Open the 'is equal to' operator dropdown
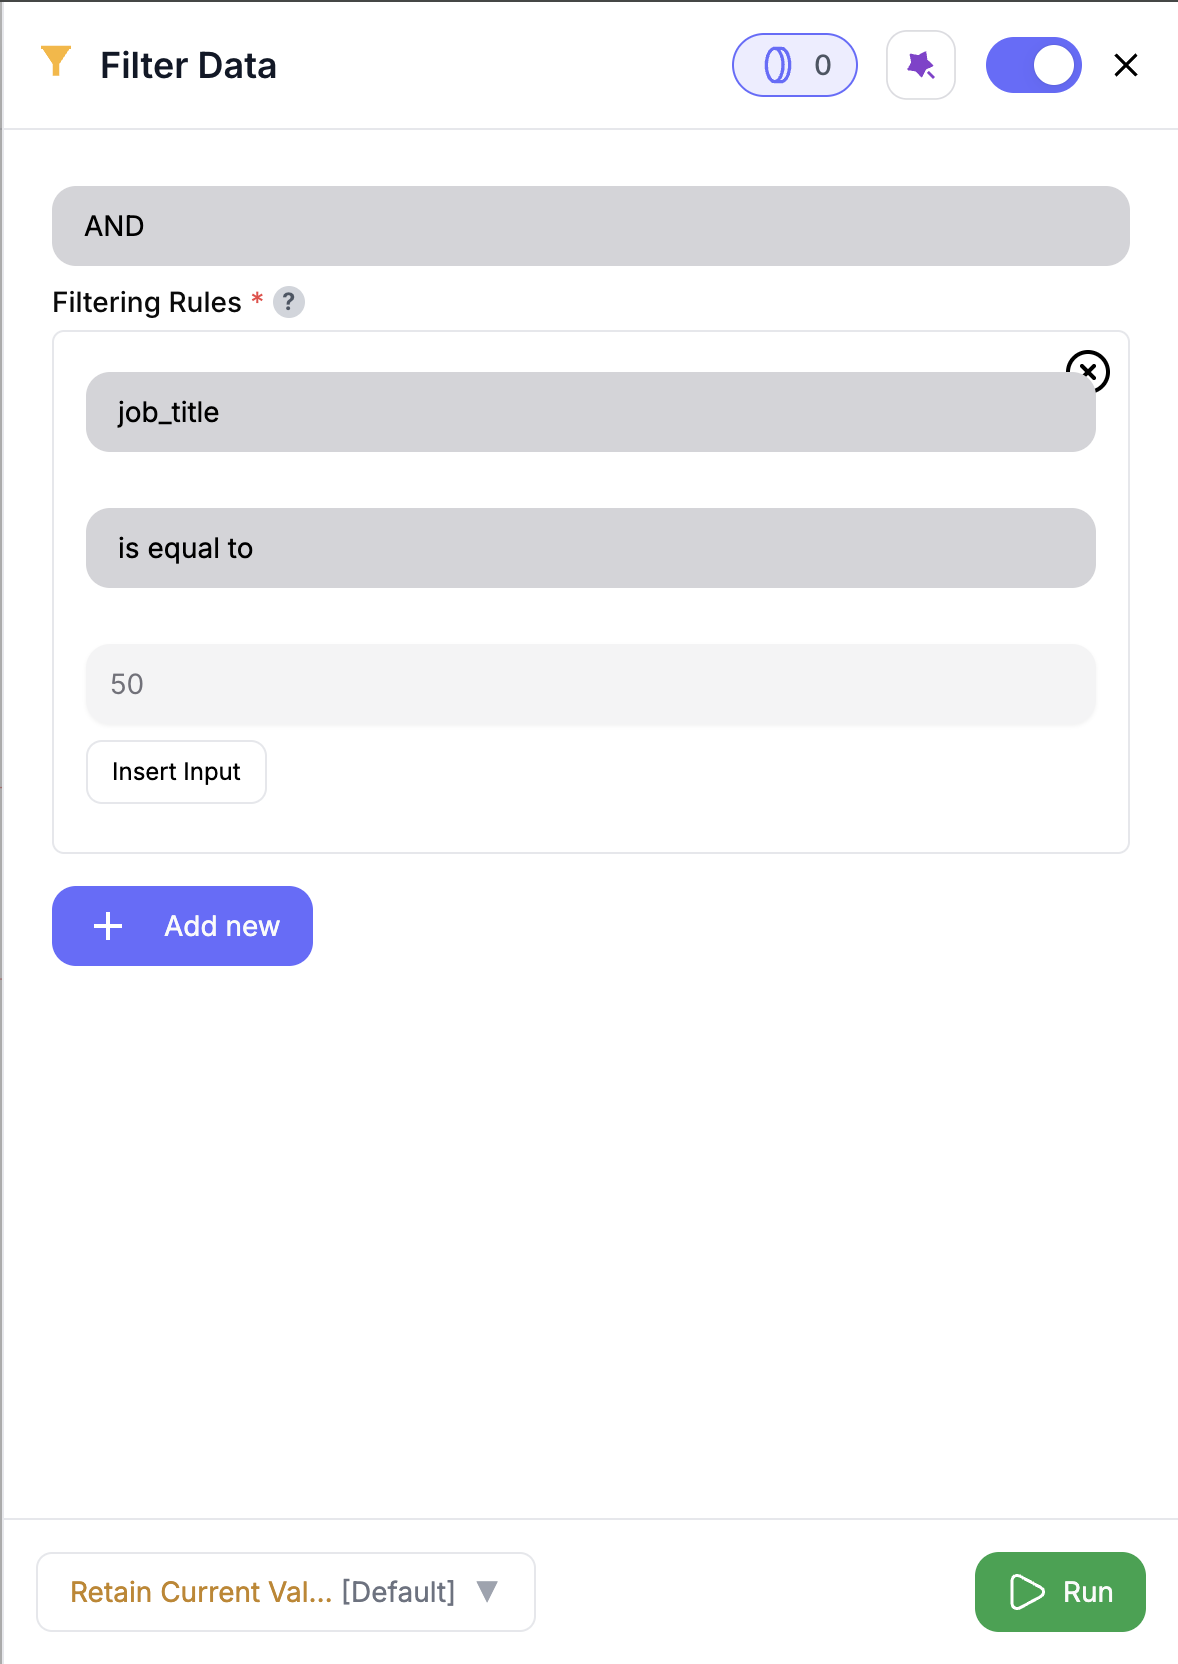This screenshot has height=1664, width=1178. (590, 547)
